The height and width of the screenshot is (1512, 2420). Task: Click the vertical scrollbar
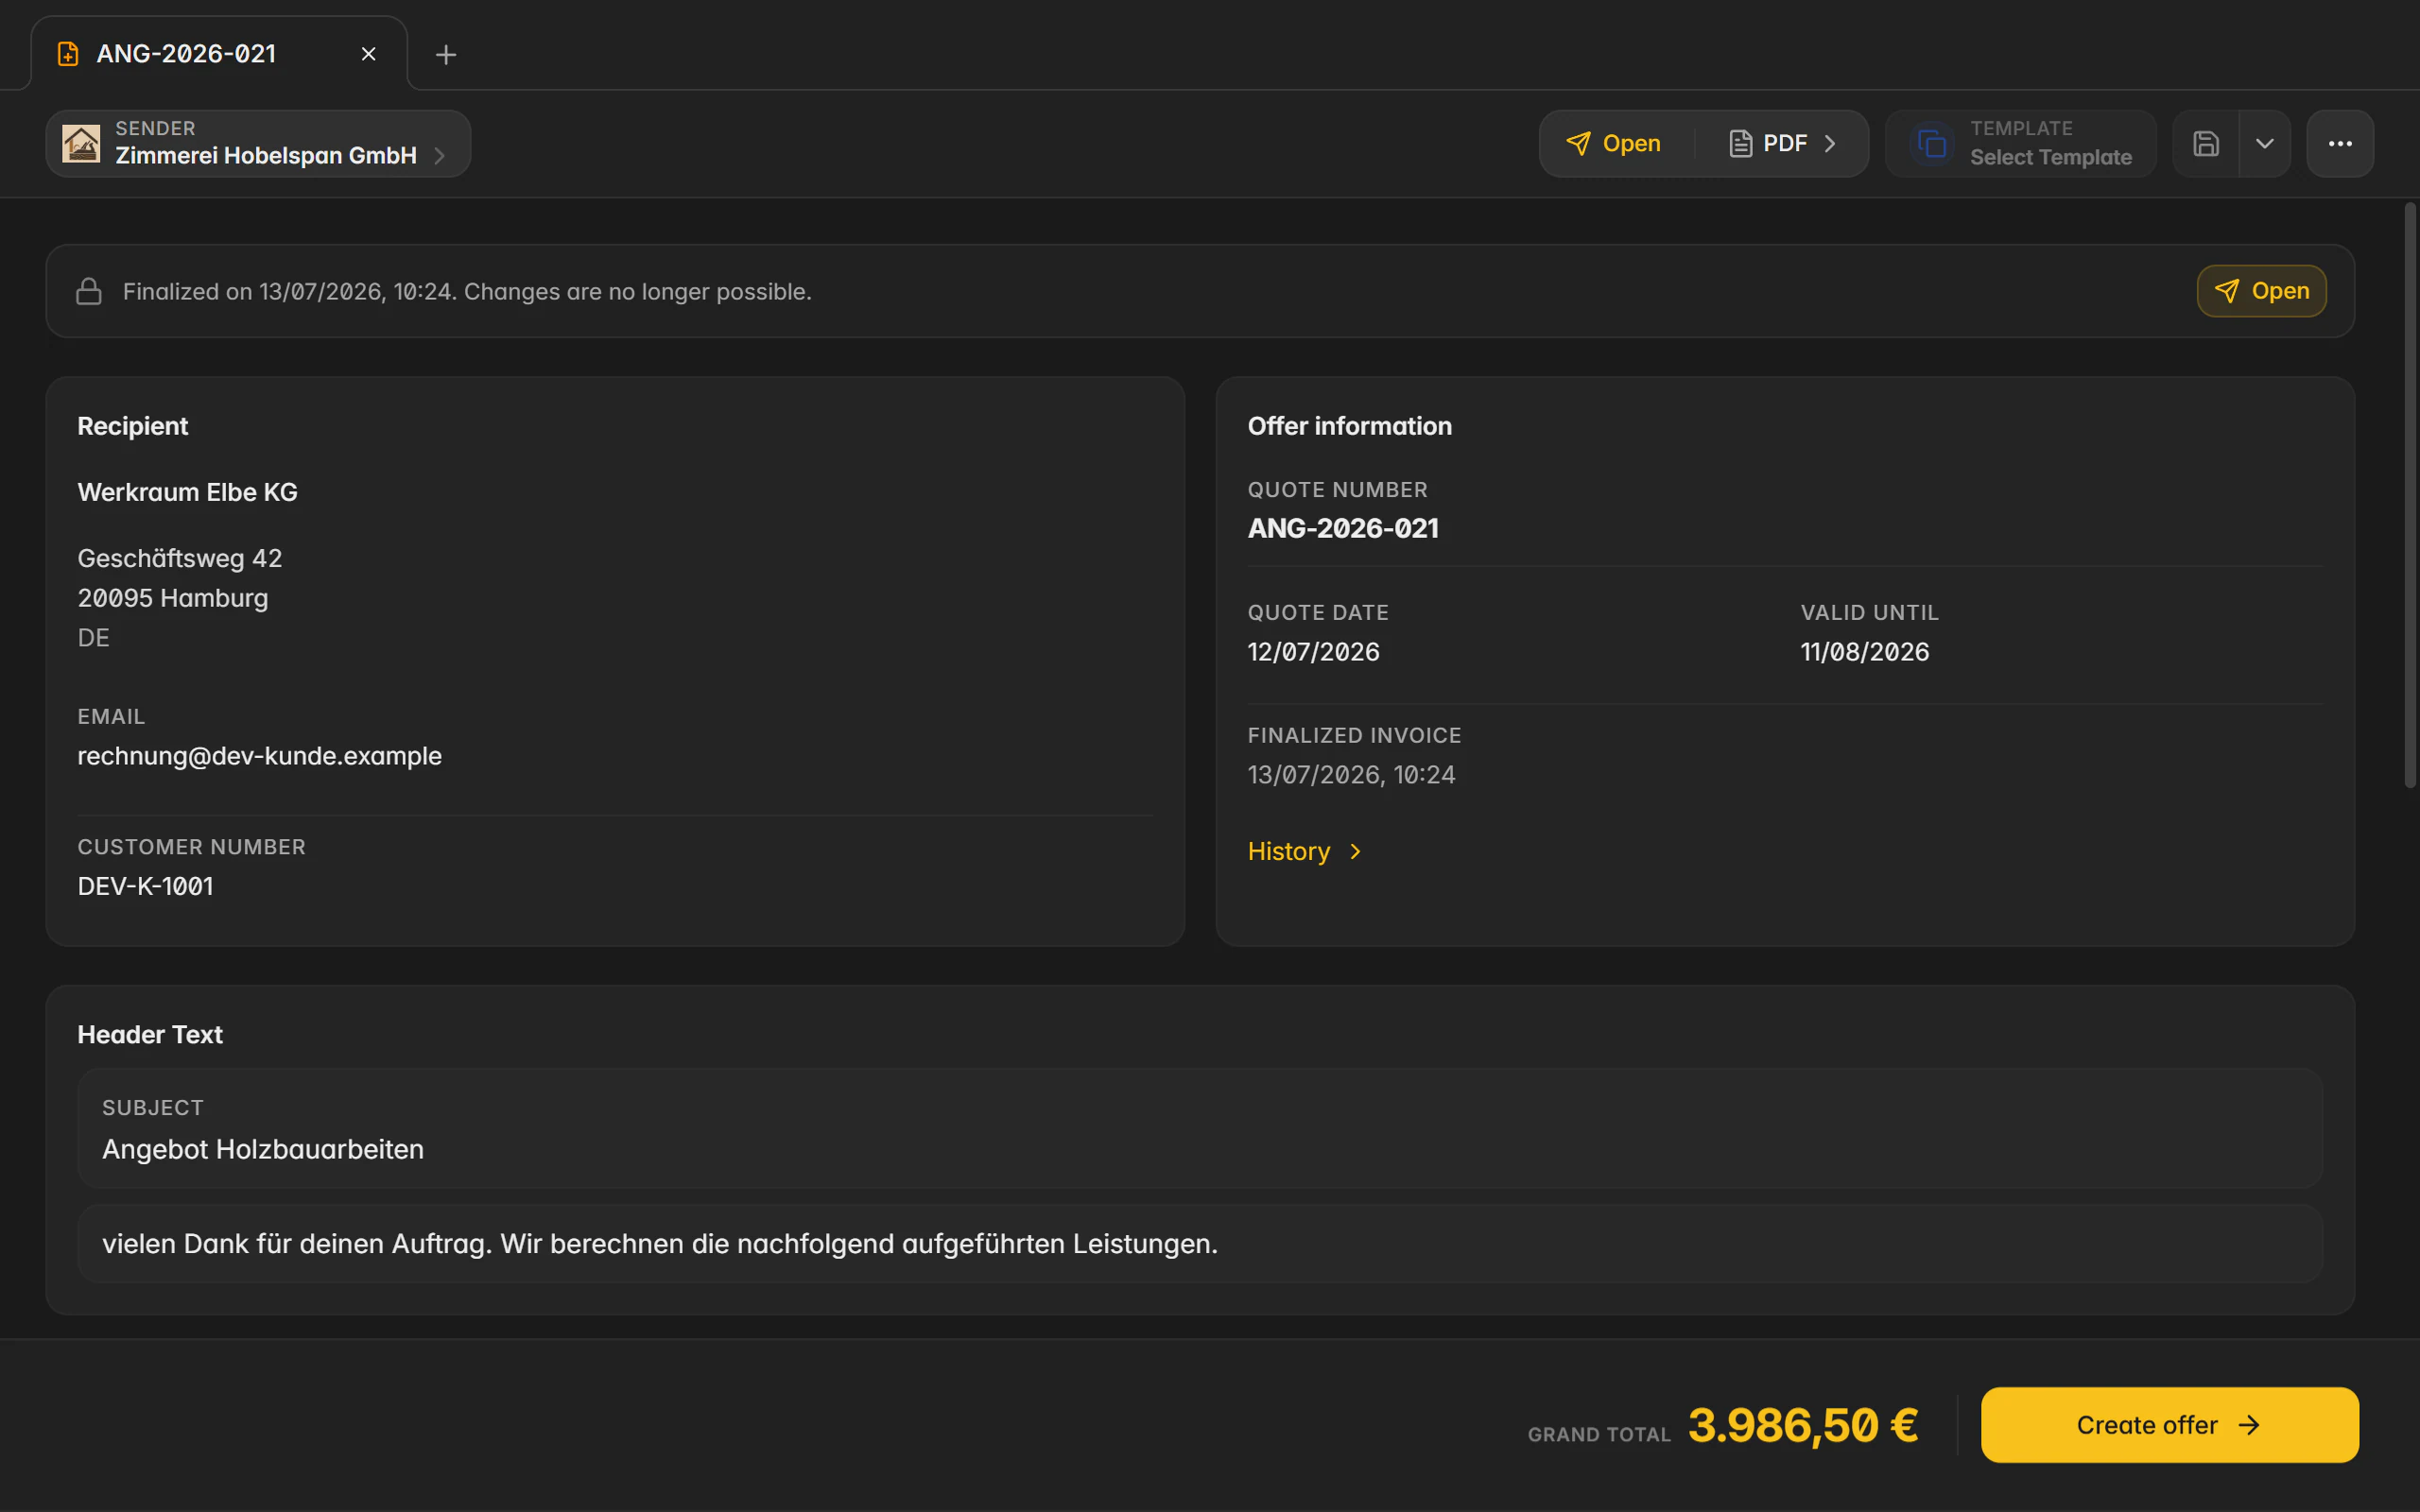point(2410,495)
